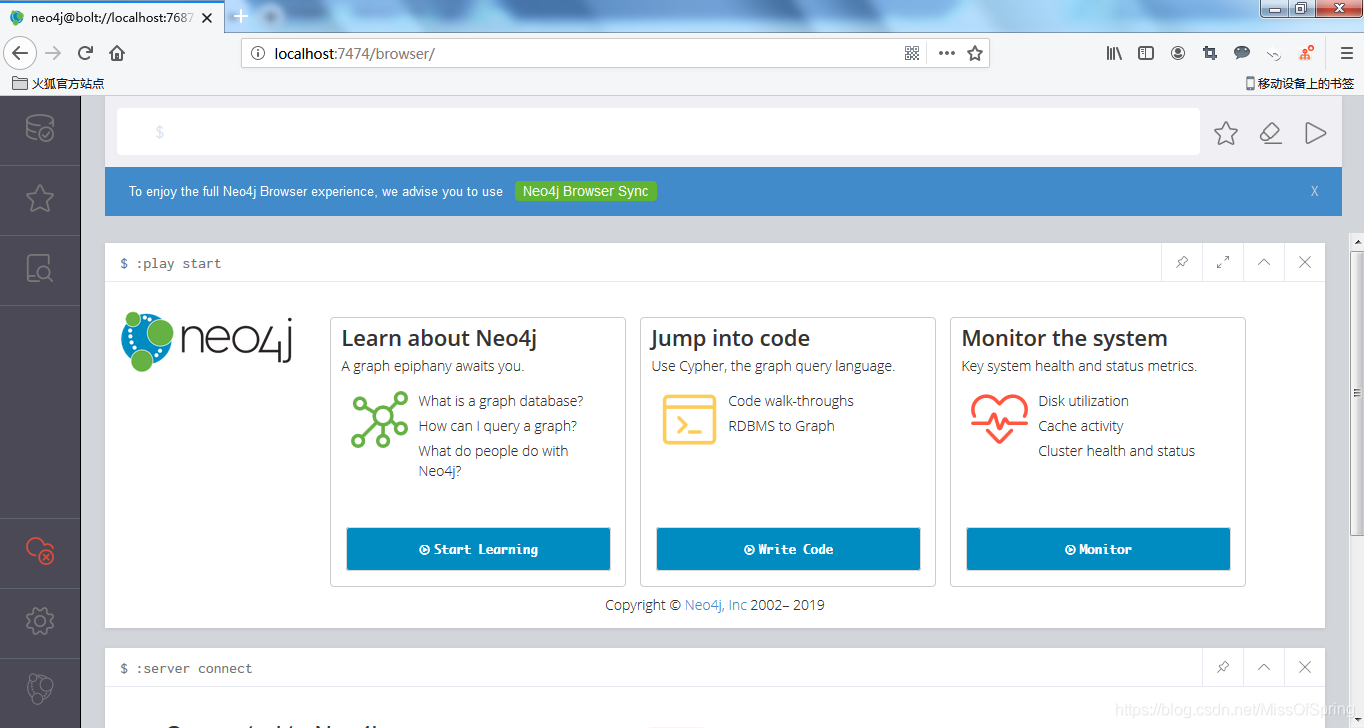Pin the :server connect frame

[x=1223, y=667]
